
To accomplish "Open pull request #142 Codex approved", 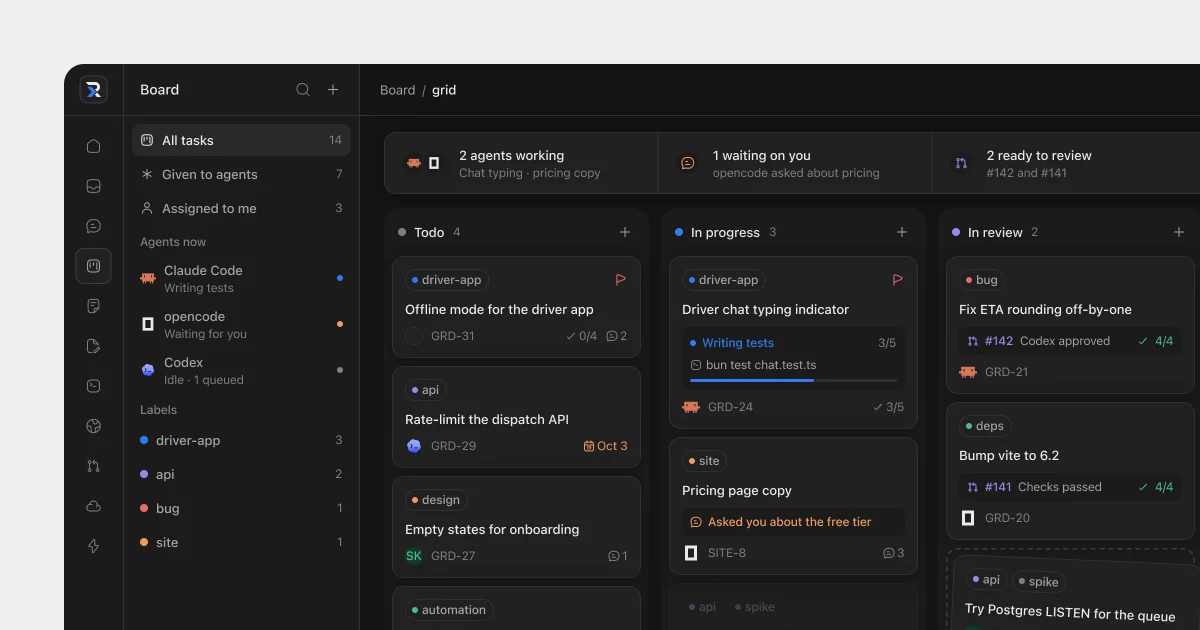I will pos(1070,341).
